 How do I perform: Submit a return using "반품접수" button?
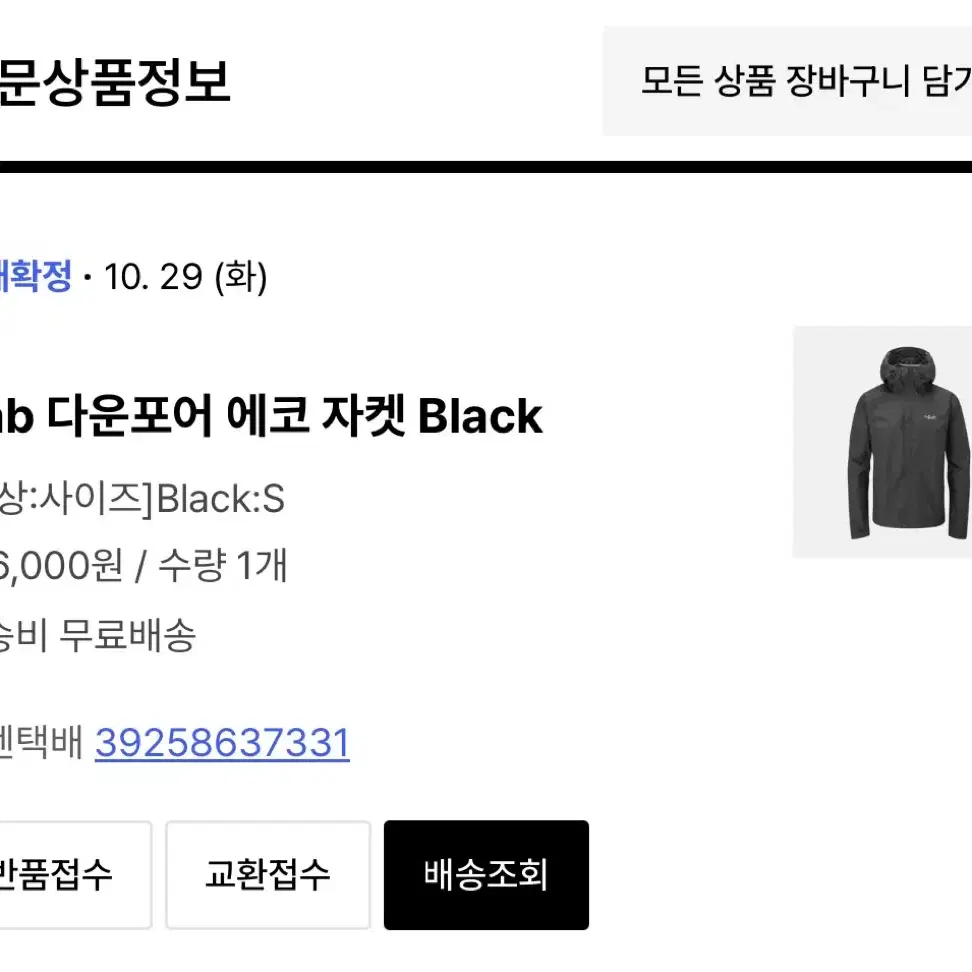(60, 874)
